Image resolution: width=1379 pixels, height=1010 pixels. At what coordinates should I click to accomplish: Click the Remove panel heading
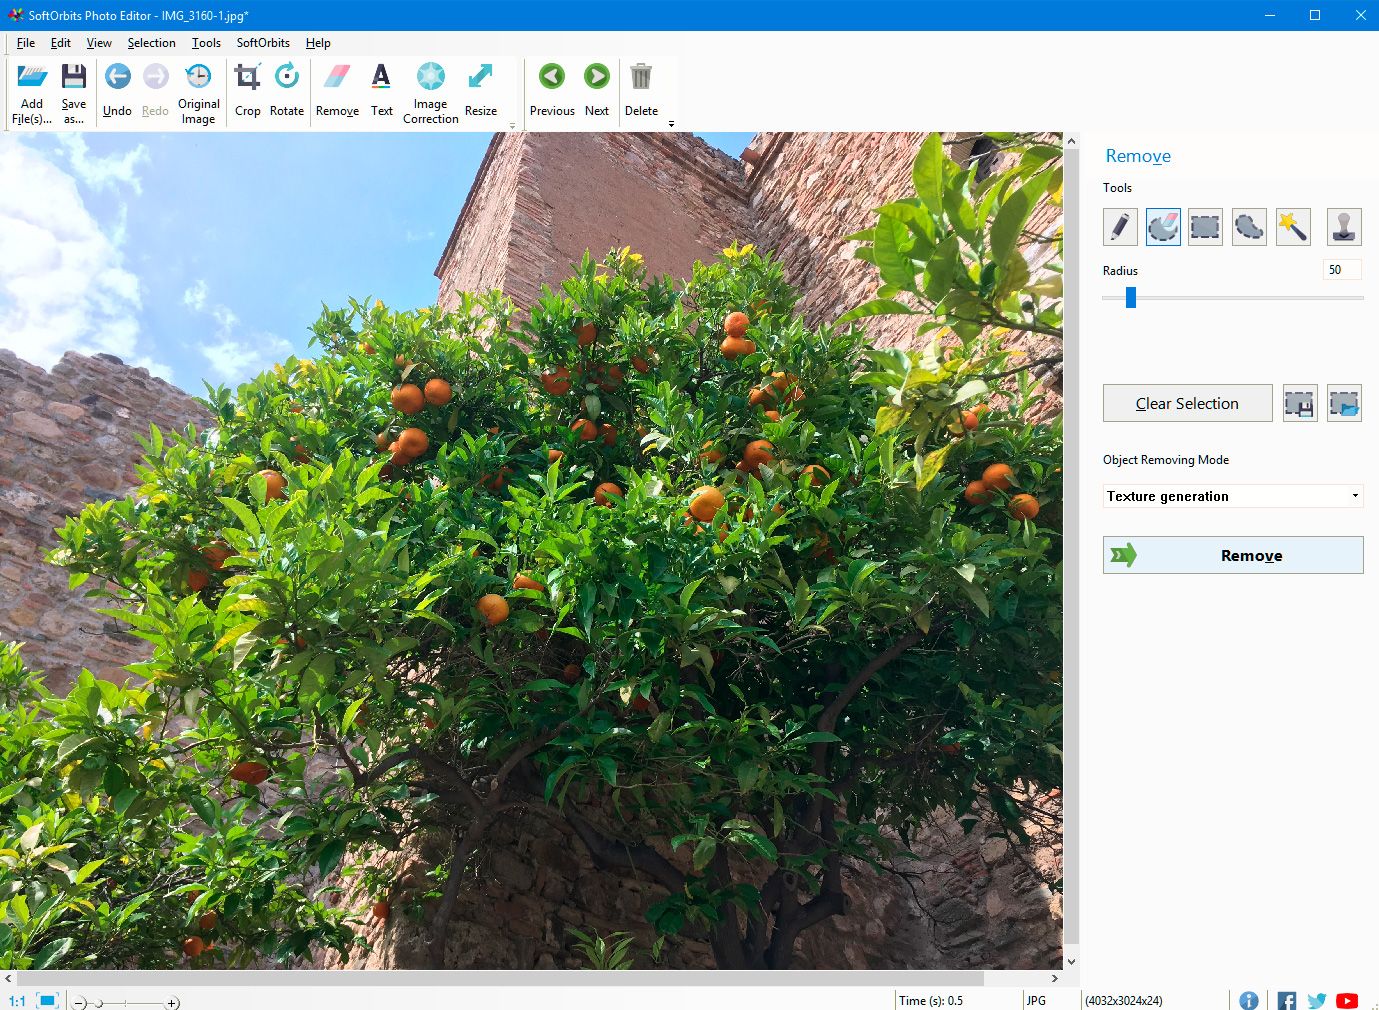point(1138,156)
